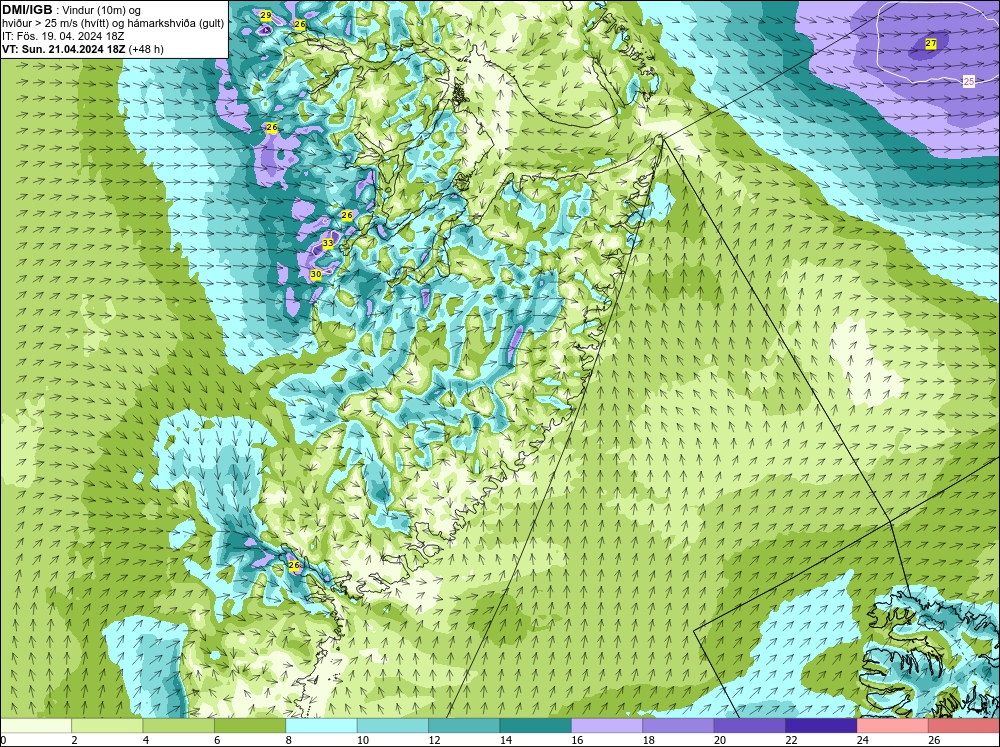Screen dimensions: 1000x747
Task: Pick the 6–8 m/s olive green legend swatch
Action: click(250, 725)
